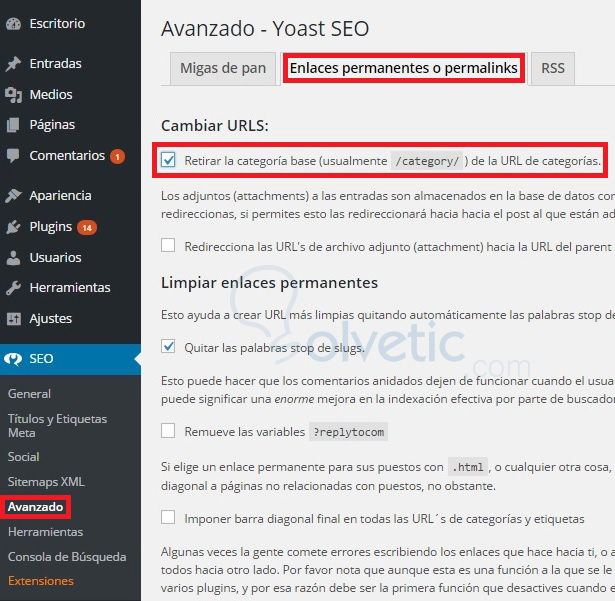
Task: Select Enlaces permanentes o permalinks tab
Action: pyautogui.click(x=404, y=68)
